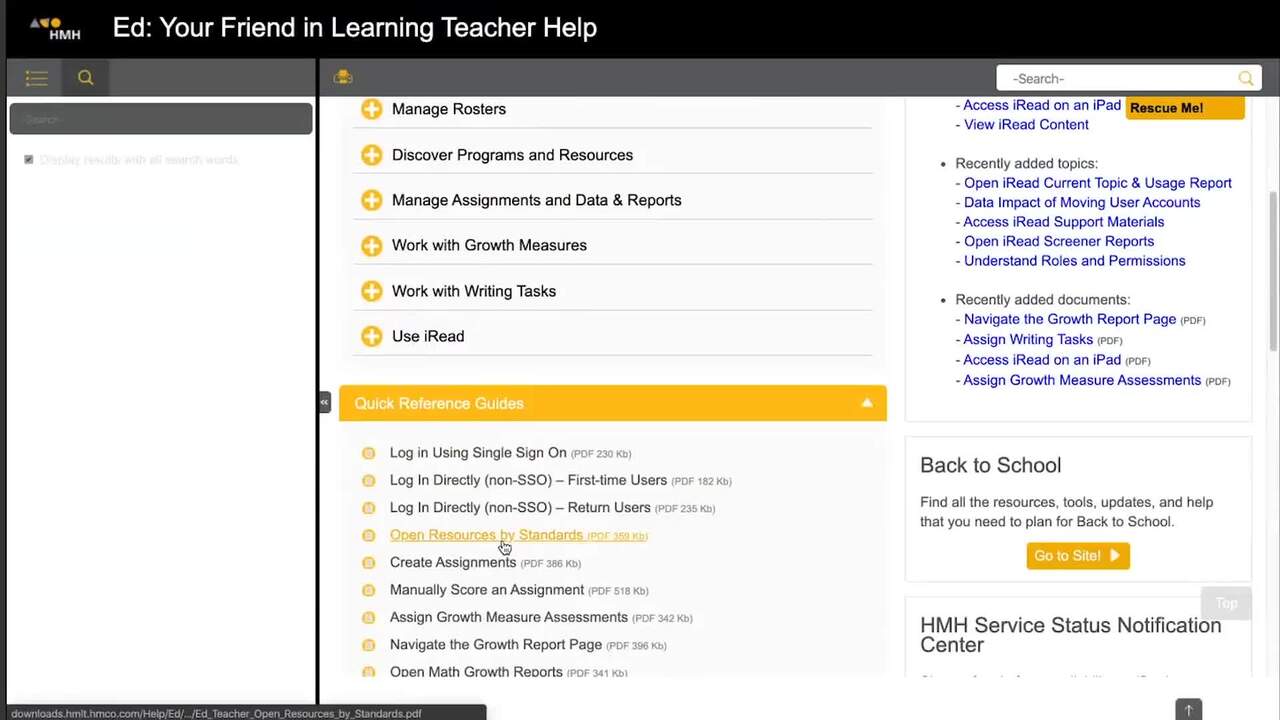Click the HMH logo in header

pos(55,28)
